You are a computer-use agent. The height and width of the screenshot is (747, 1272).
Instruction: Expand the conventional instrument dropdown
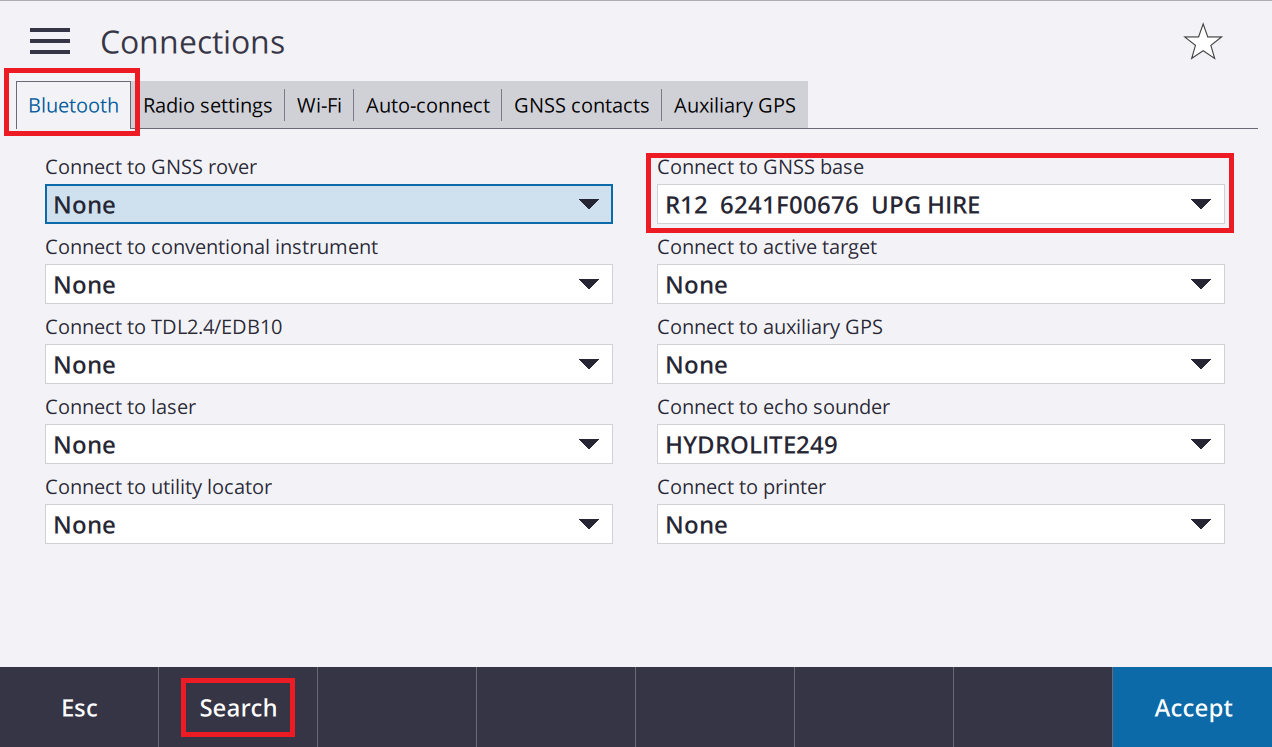pyautogui.click(x=329, y=284)
